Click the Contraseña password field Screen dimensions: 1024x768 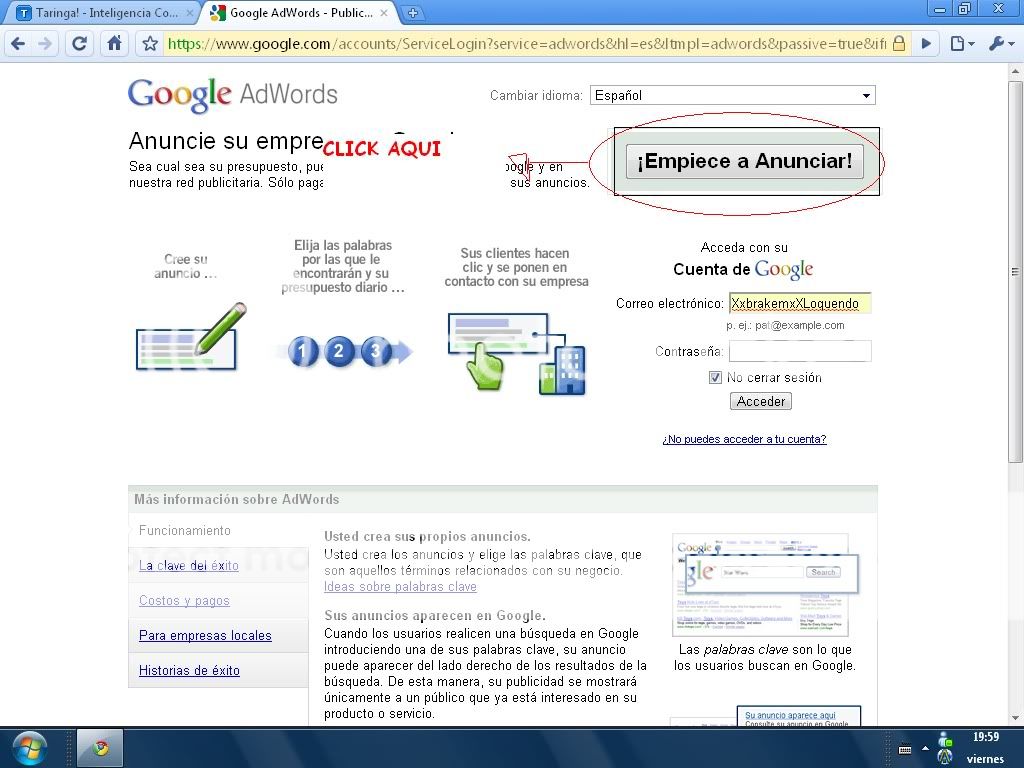(800, 351)
